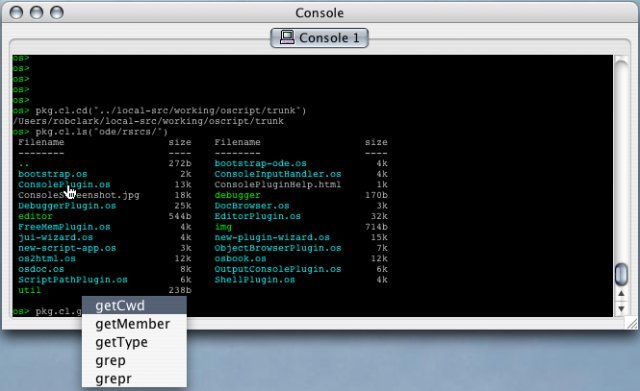640x391 pixels.
Task: Click DocBrowser.os file entry
Action: pyautogui.click(x=252, y=206)
